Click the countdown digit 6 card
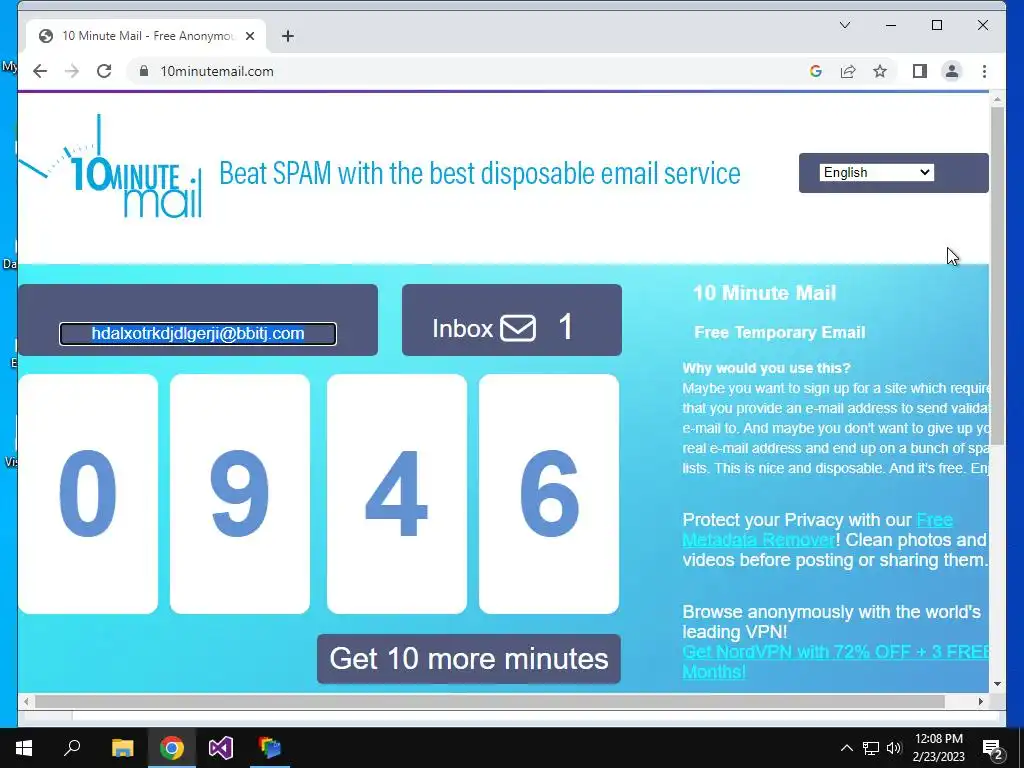 click(549, 494)
